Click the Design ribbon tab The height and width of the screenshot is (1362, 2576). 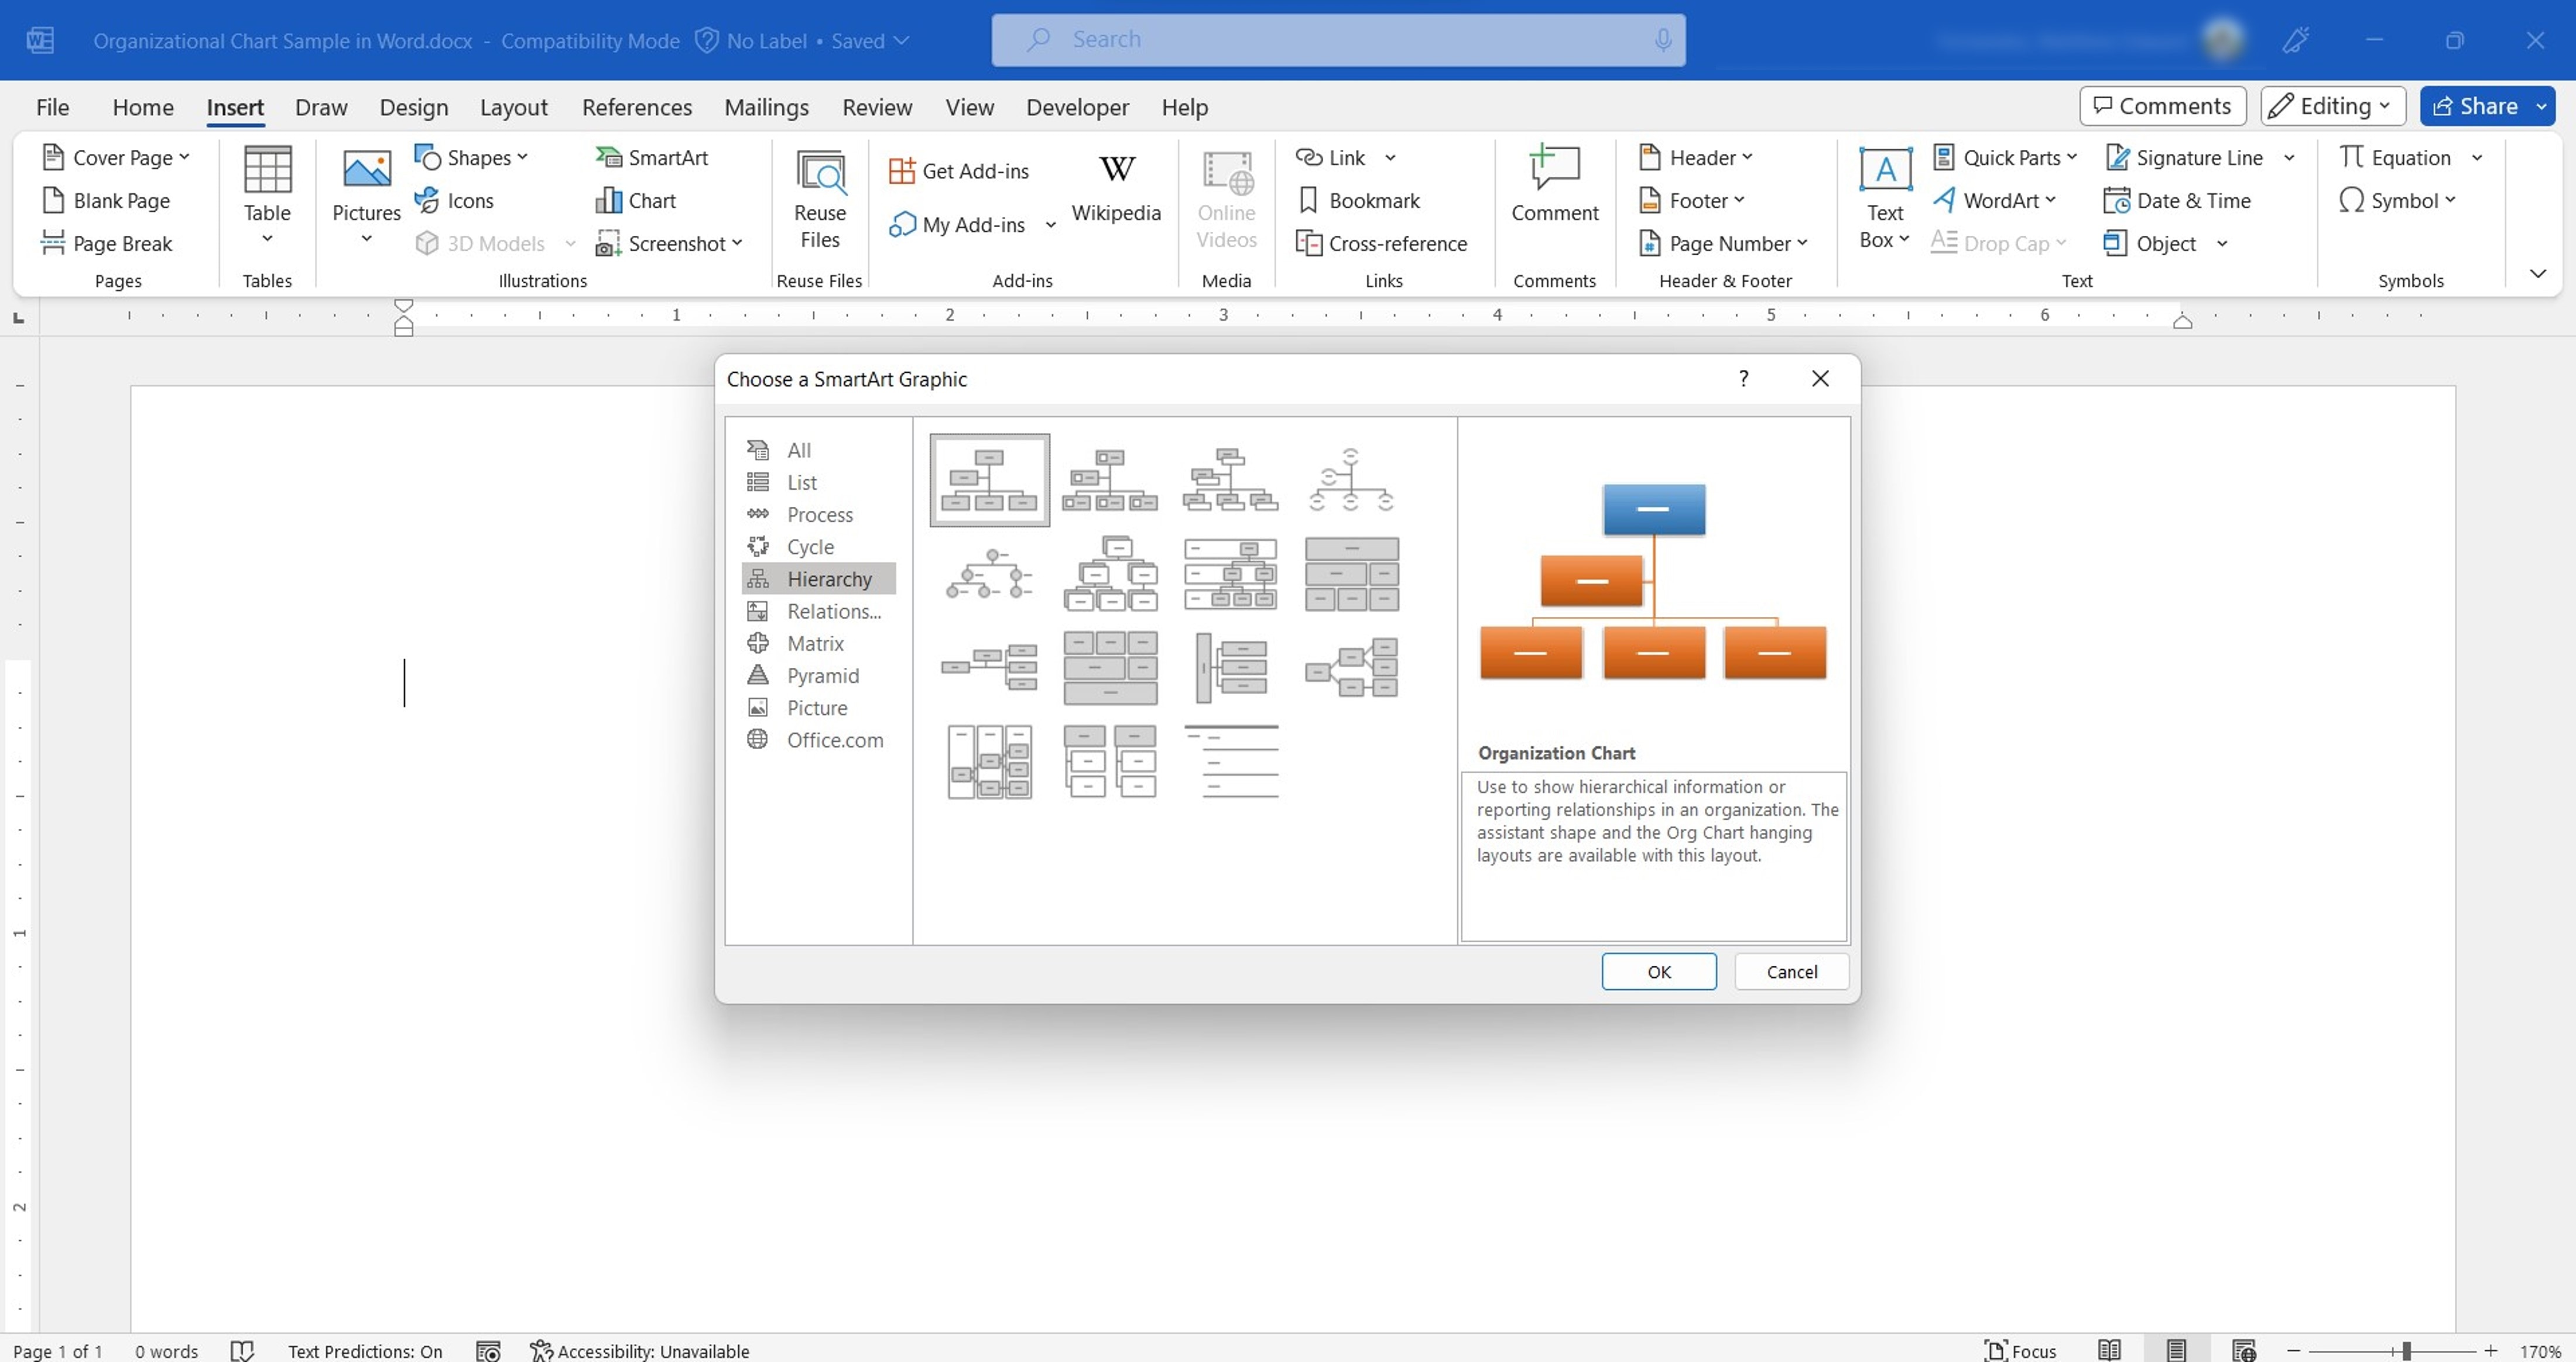pos(412,105)
